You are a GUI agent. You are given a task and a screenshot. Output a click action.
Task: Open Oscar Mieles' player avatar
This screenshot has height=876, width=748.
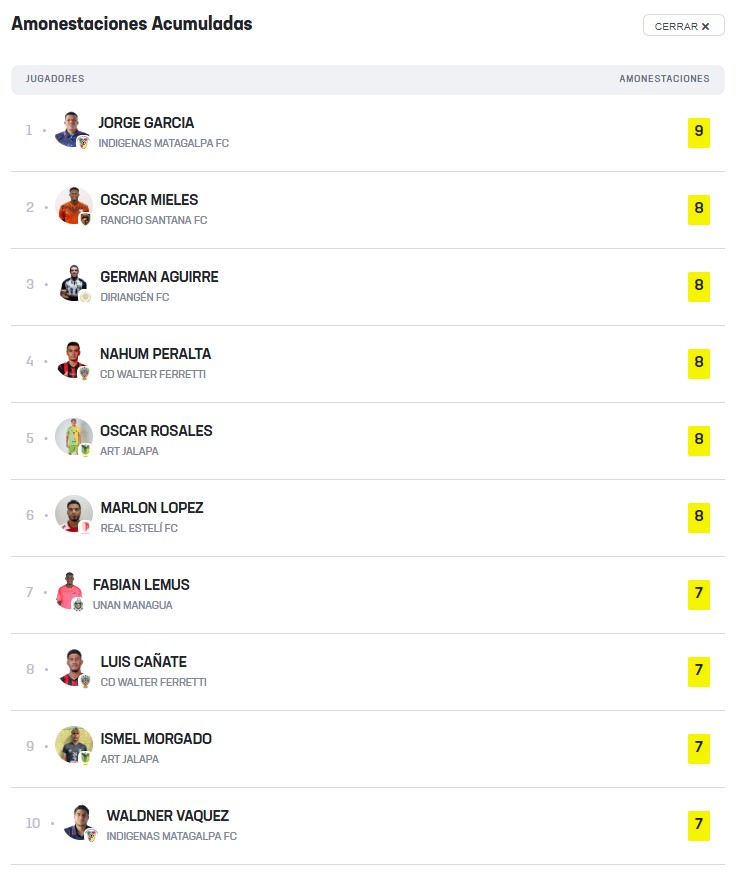coord(74,207)
